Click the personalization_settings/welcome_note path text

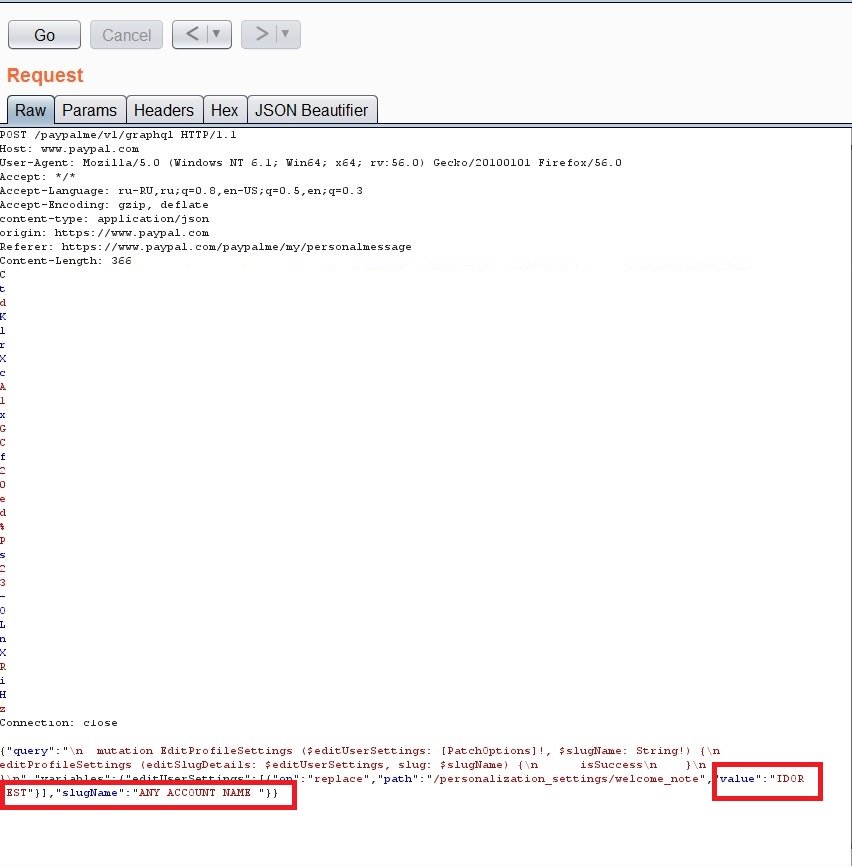567,779
